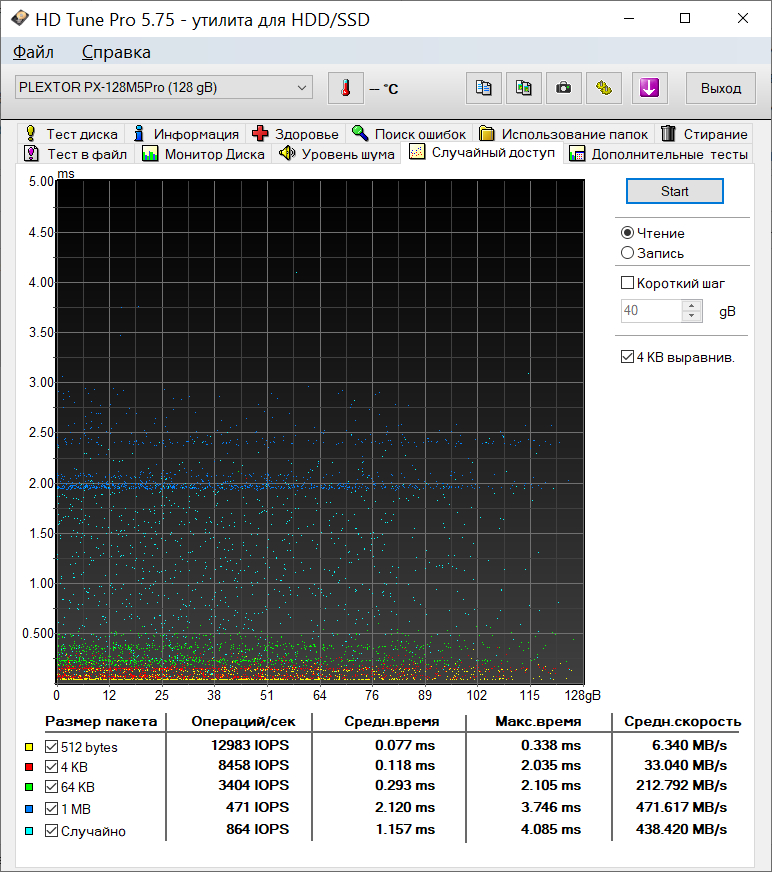
Task: Click the scatter icon on Случайный доступ
Action: [417, 151]
